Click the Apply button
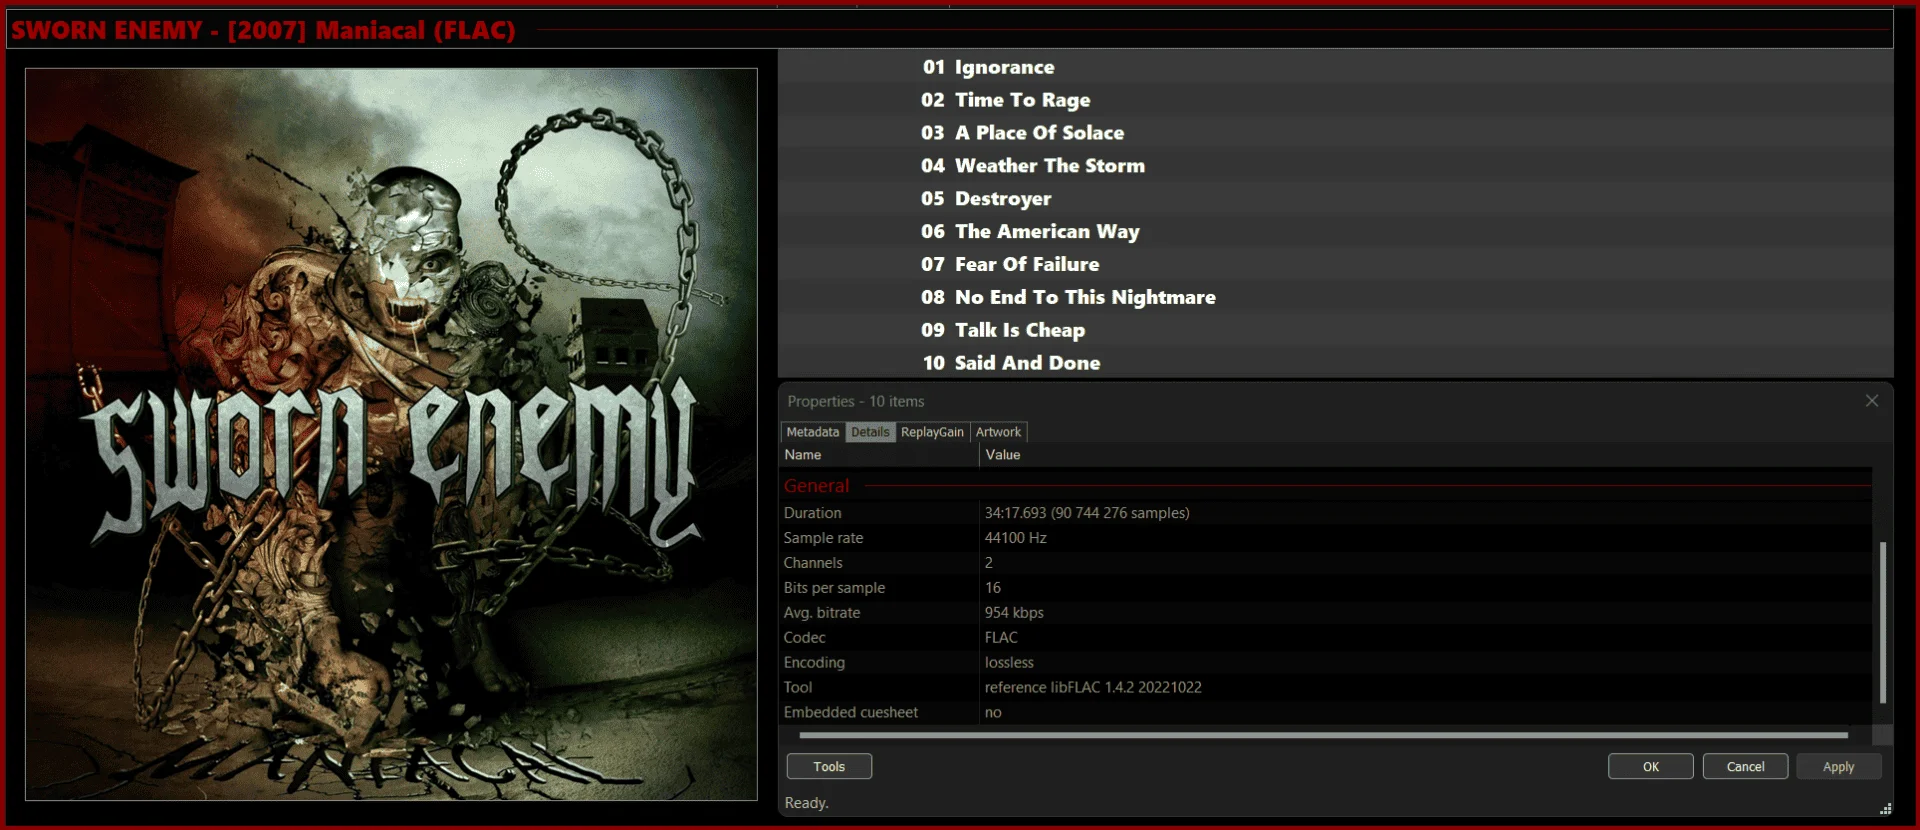Screen dimensions: 1920x830 [1838, 766]
